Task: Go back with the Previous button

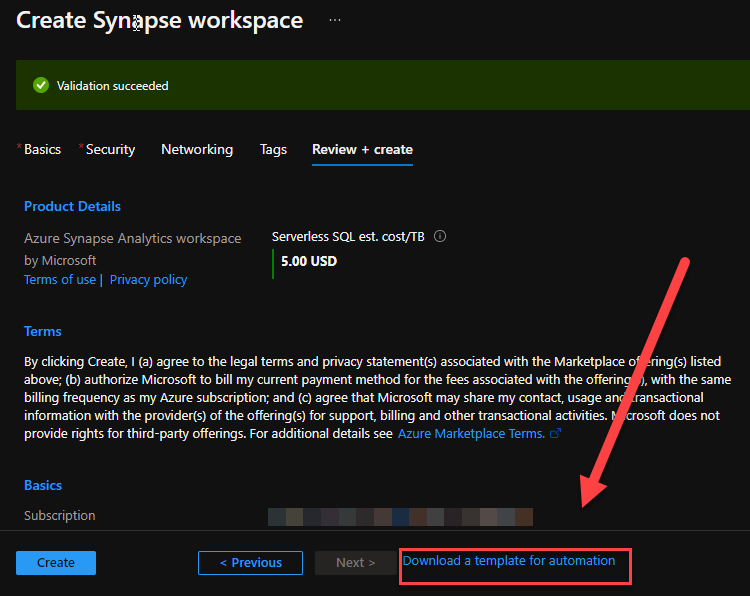Action: (x=250, y=563)
